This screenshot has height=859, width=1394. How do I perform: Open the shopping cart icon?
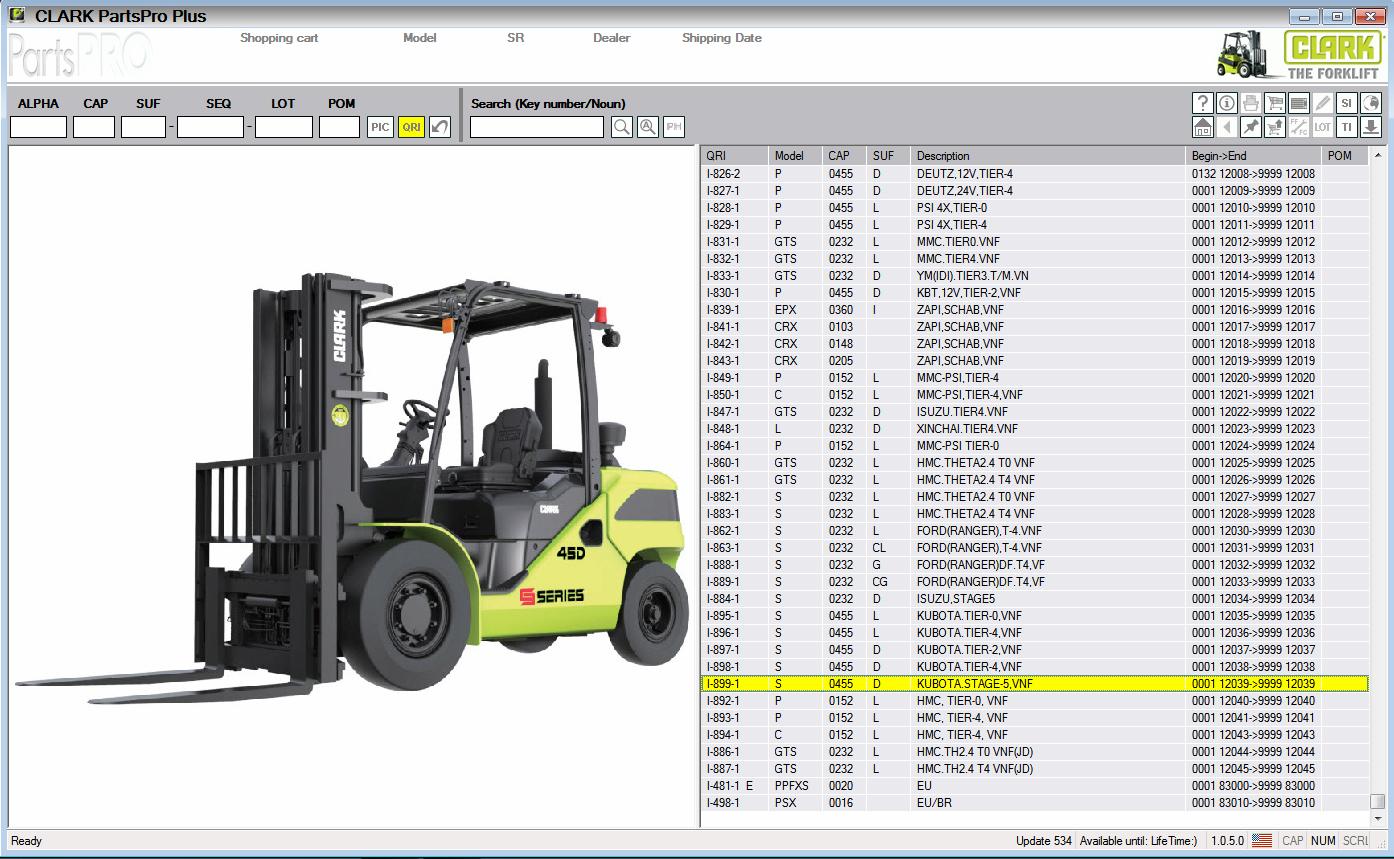click(1275, 103)
